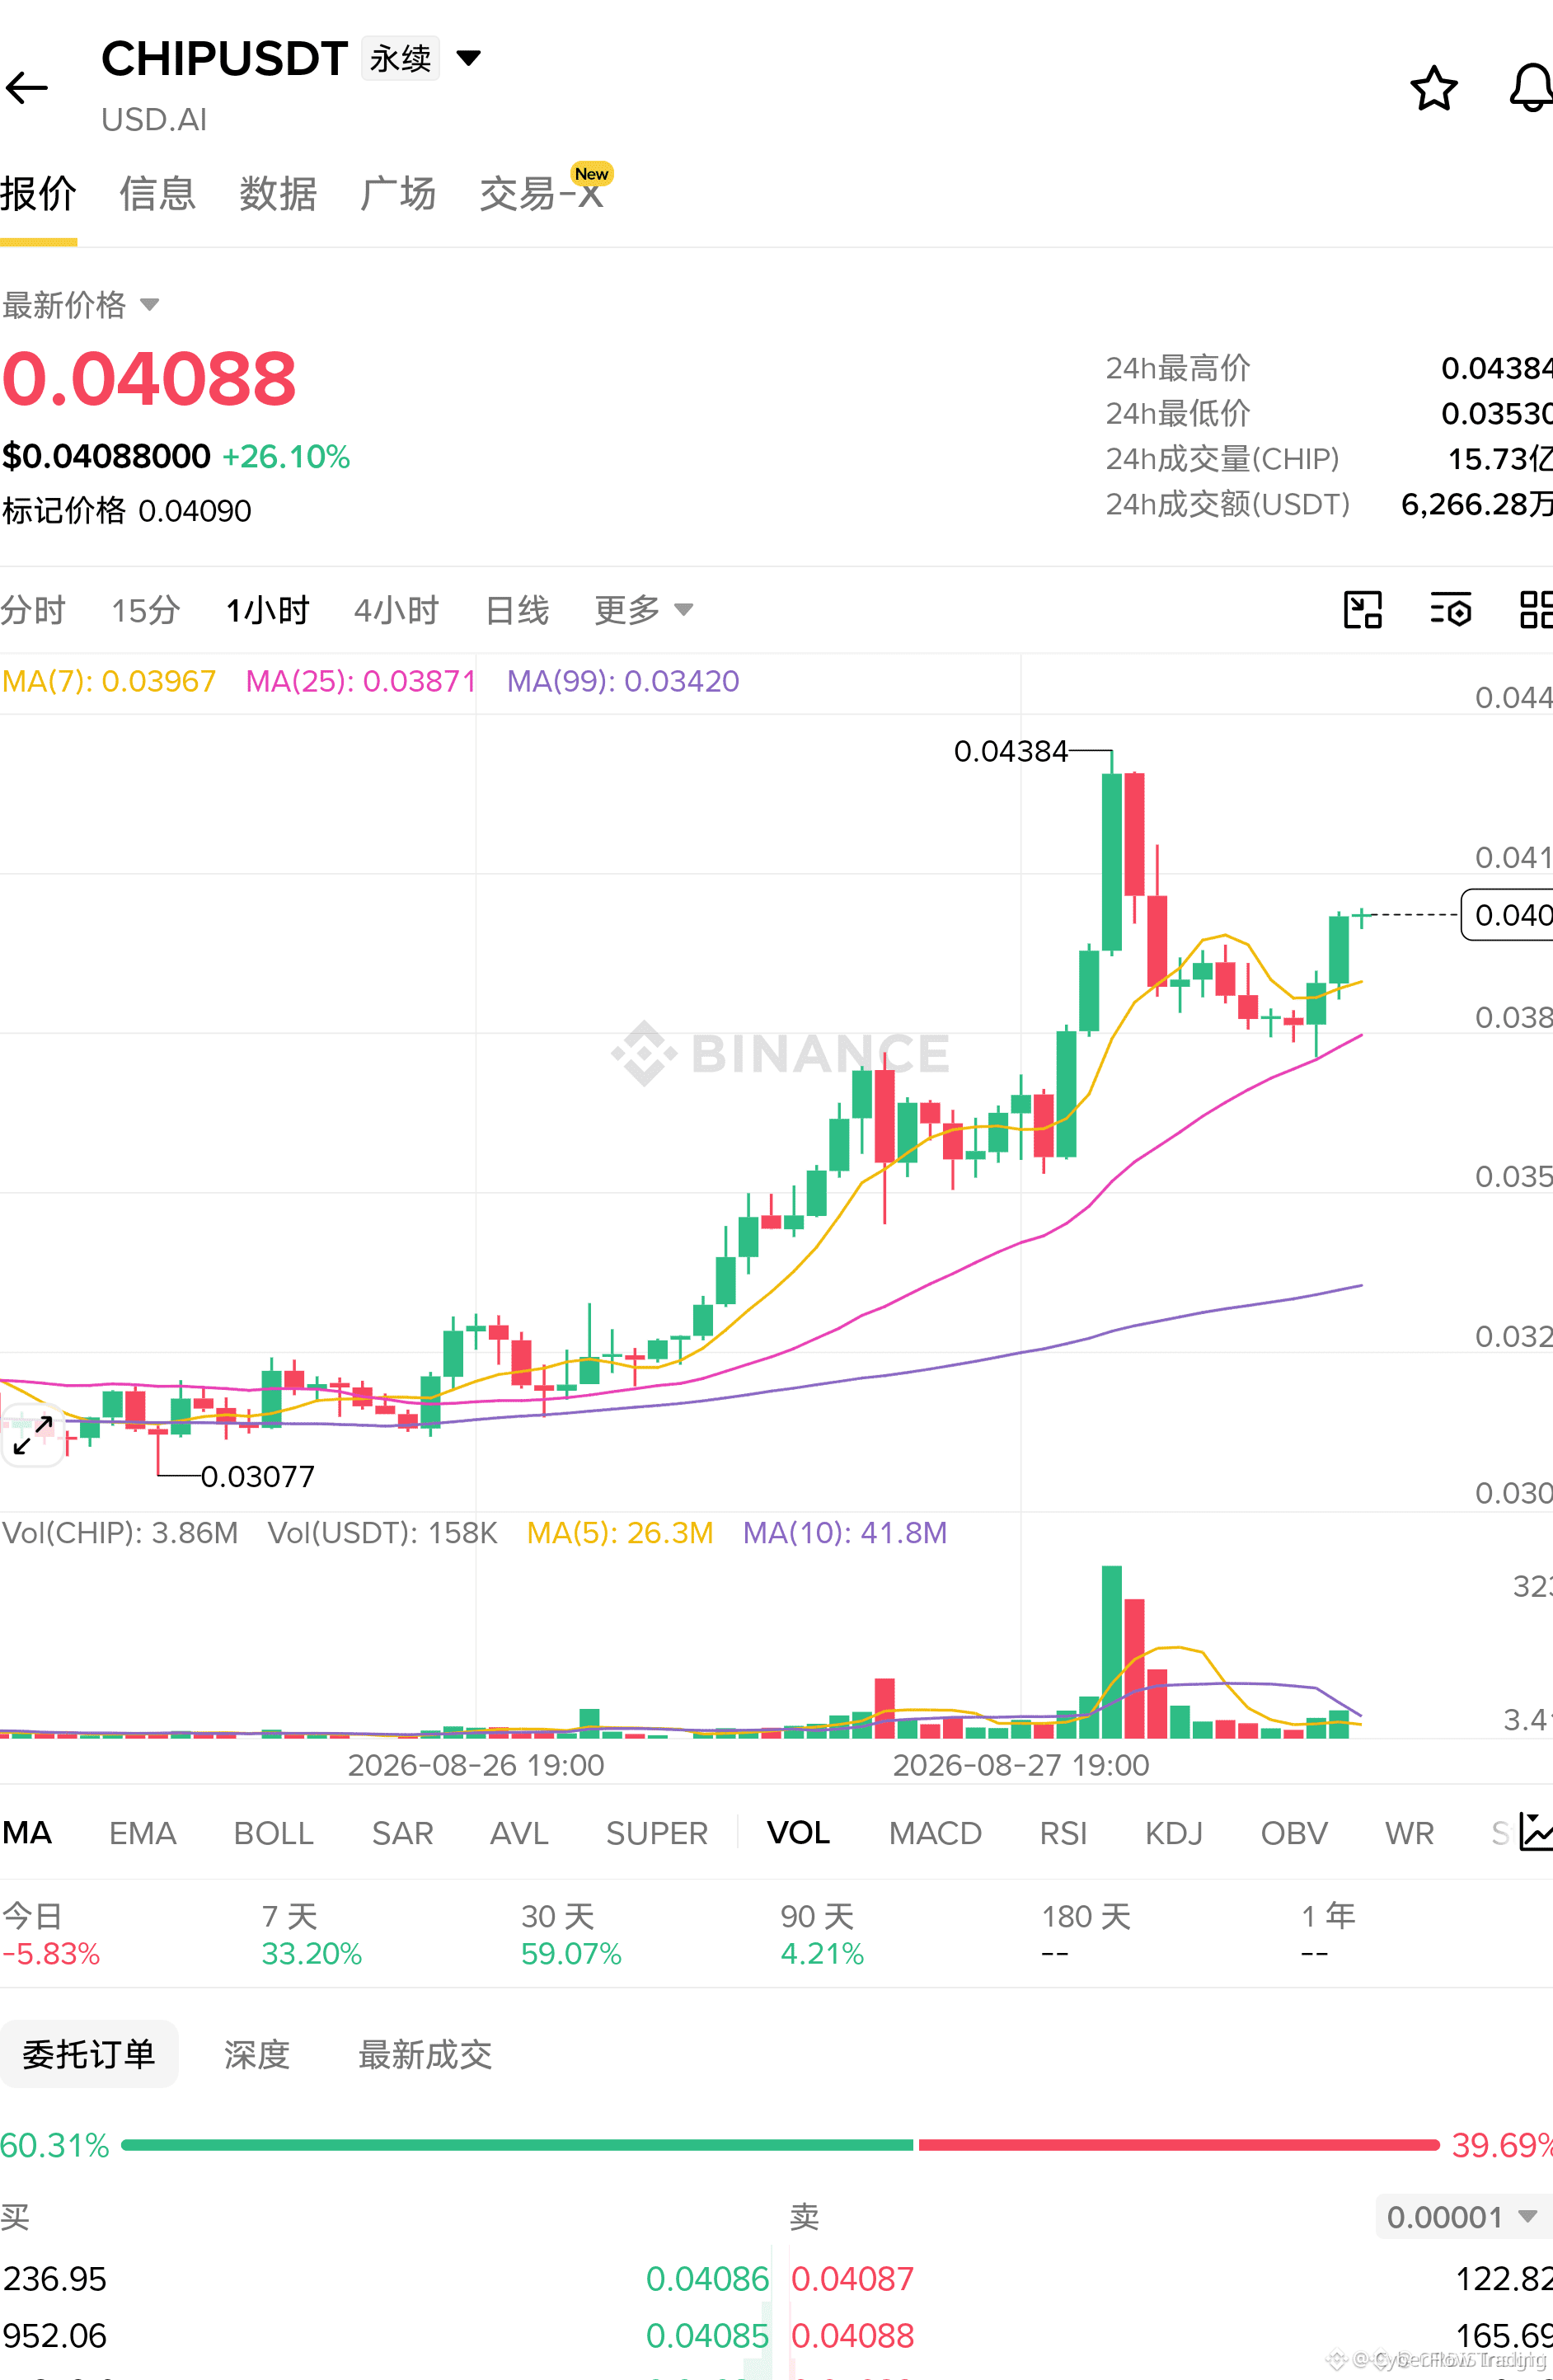The width and height of the screenshot is (1553, 2380).
Task: Tap the volume MA(5): 26.3M legend
Action: click(x=620, y=1533)
